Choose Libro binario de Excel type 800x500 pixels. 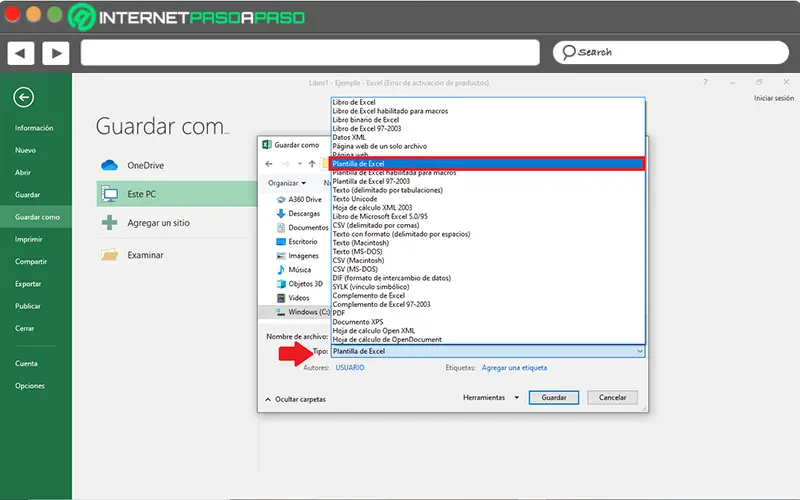pyautogui.click(x=488, y=119)
